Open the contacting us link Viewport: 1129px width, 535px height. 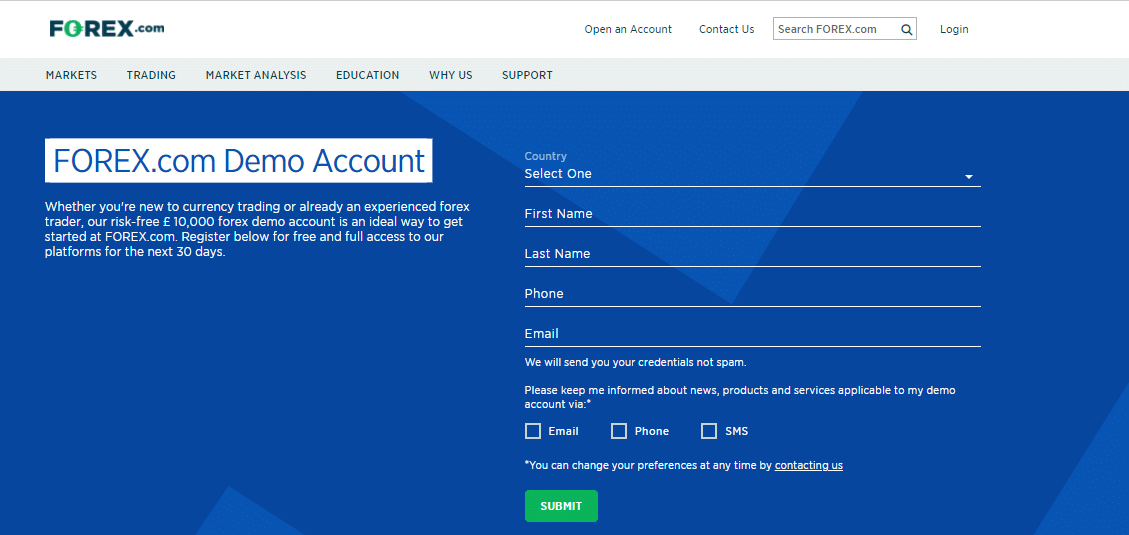click(x=809, y=465)
